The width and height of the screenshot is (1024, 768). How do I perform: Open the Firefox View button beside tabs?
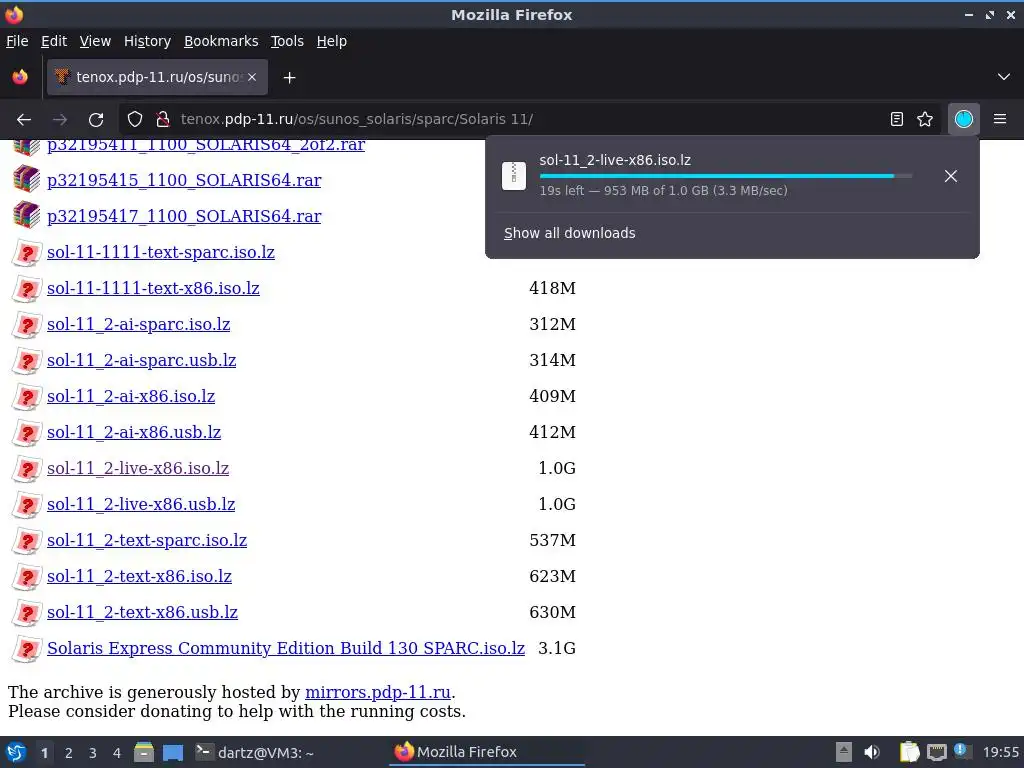coord(20,77)
